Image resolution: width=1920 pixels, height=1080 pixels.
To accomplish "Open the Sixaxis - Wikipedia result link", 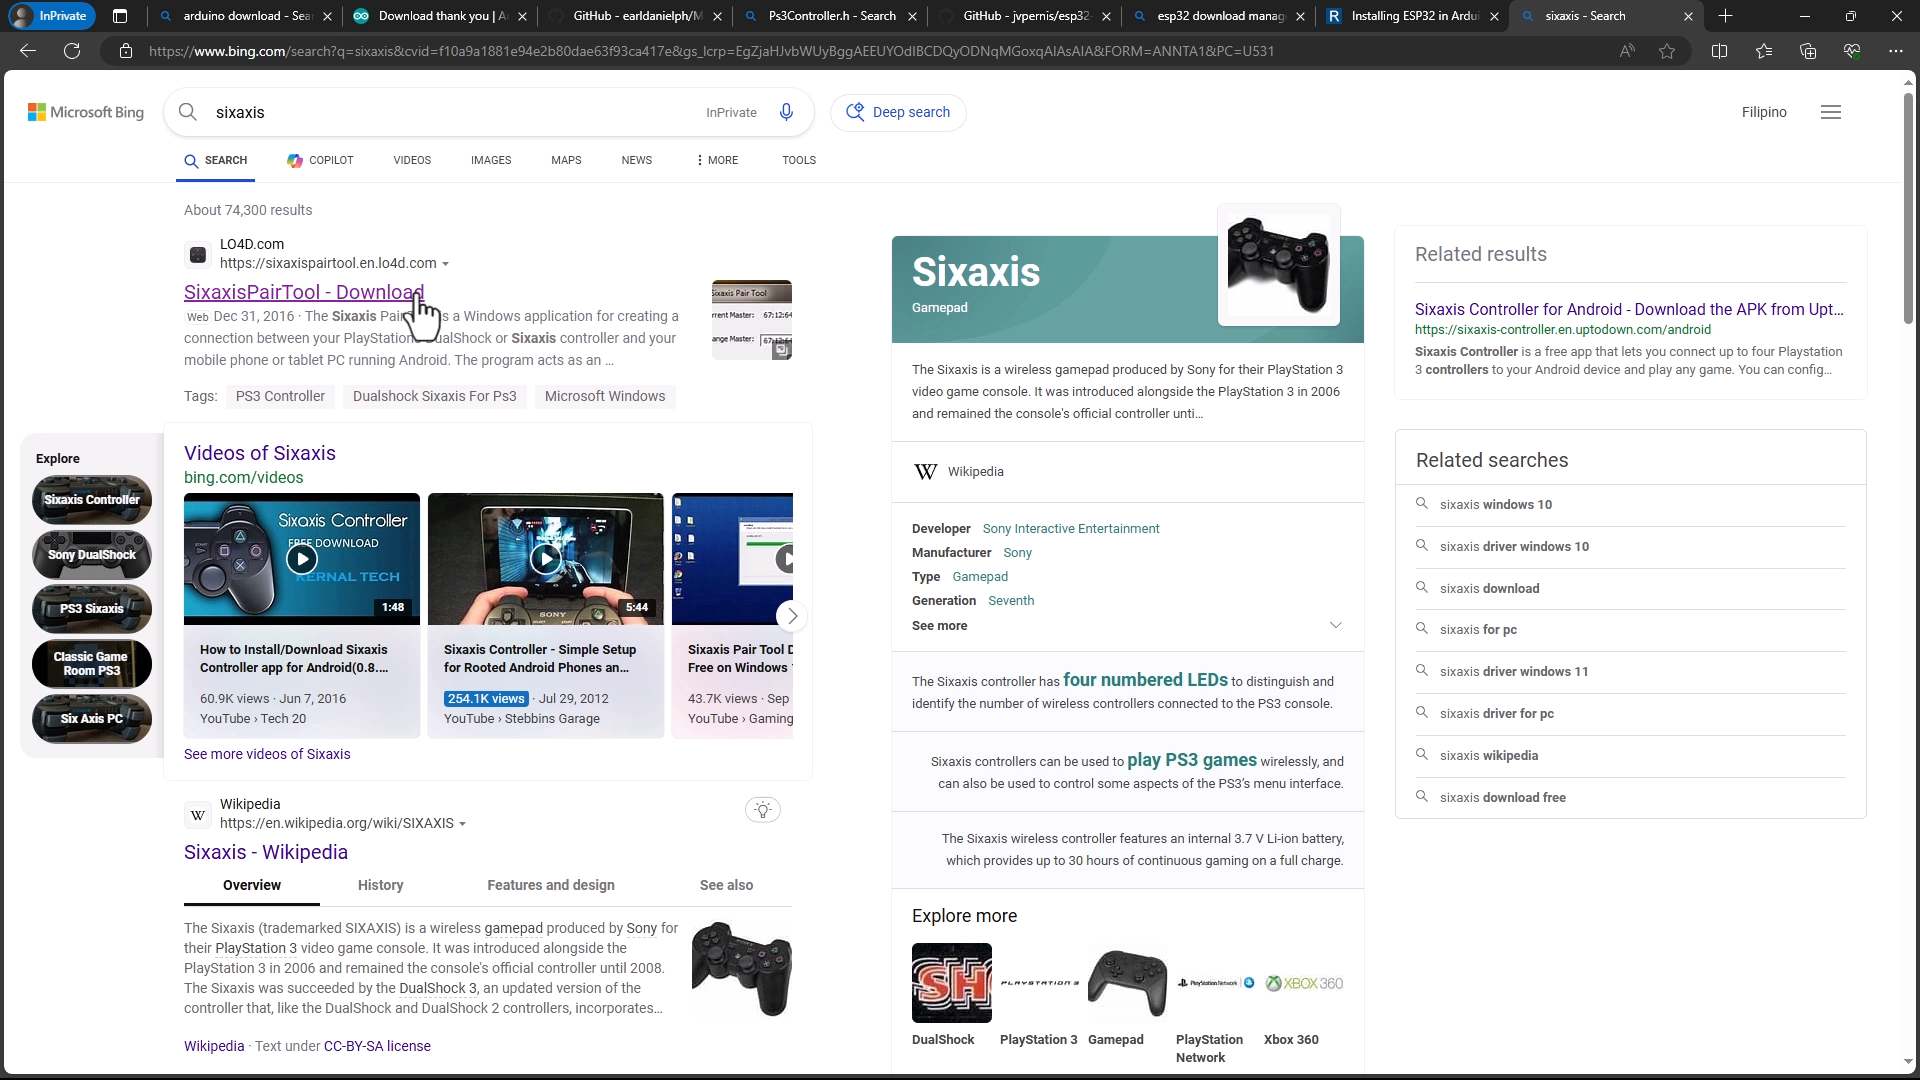I will click(x=266, y=852).
